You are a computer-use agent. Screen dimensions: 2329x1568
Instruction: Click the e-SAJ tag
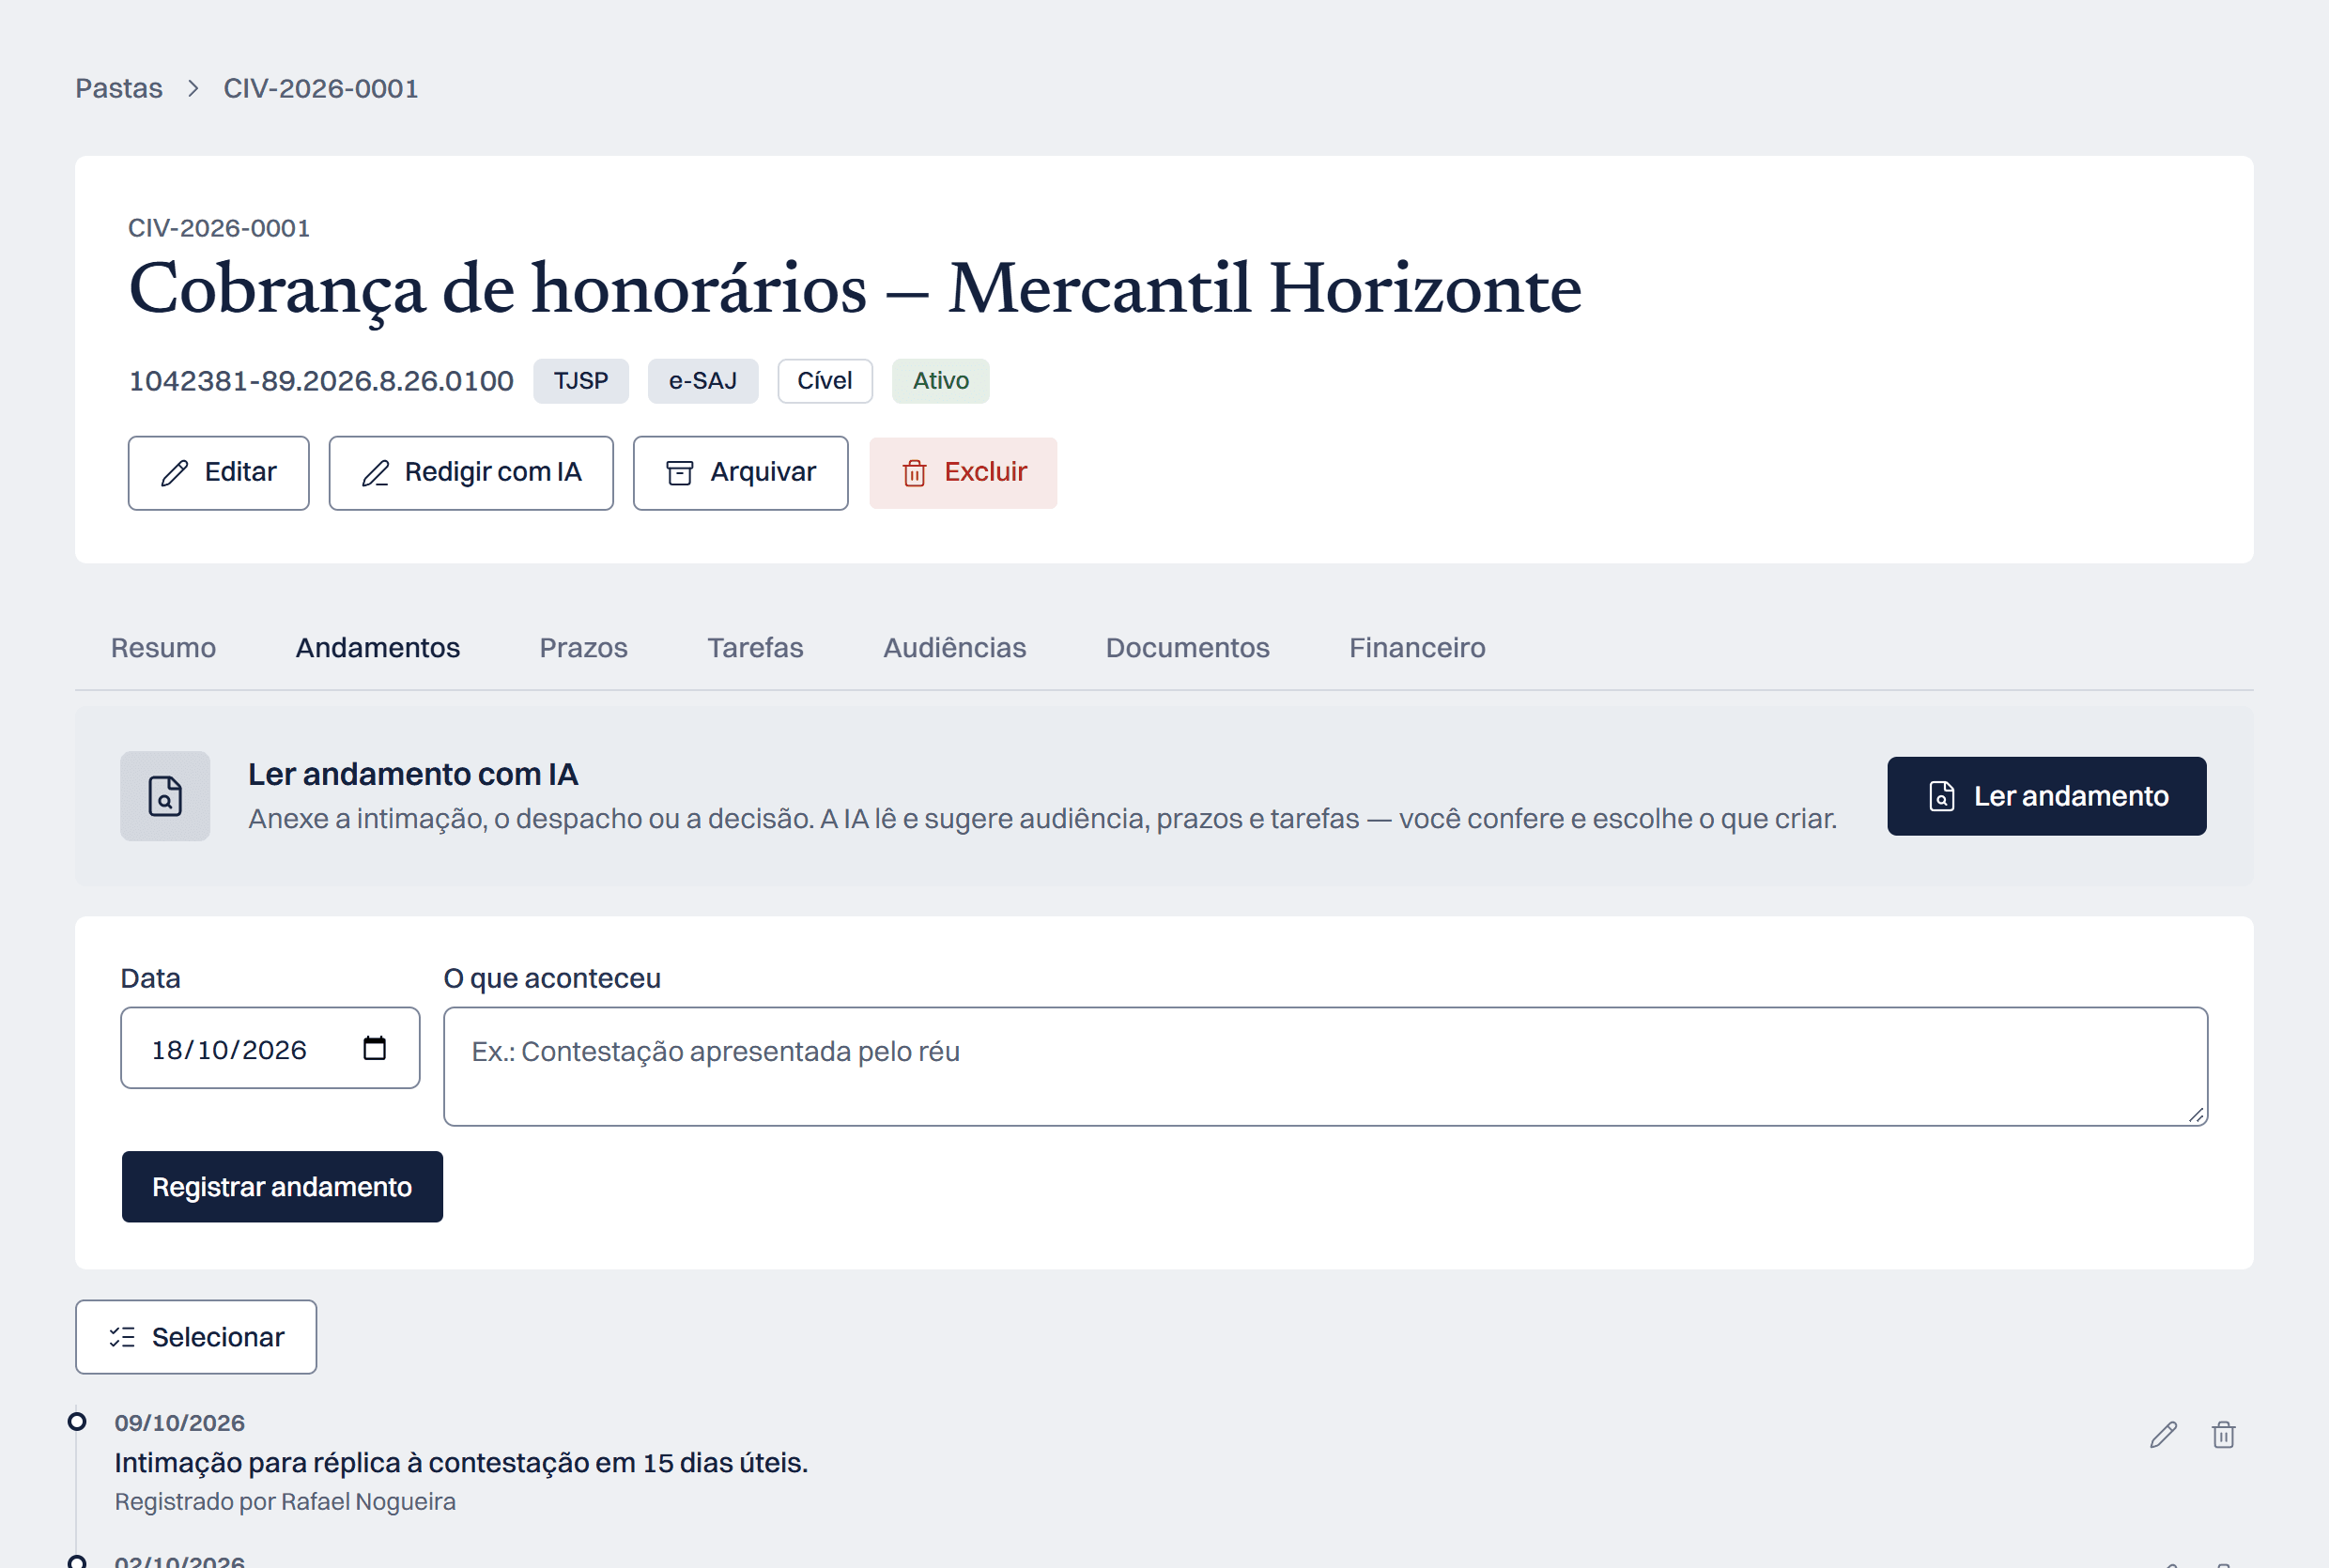click(x=703, y=381)
